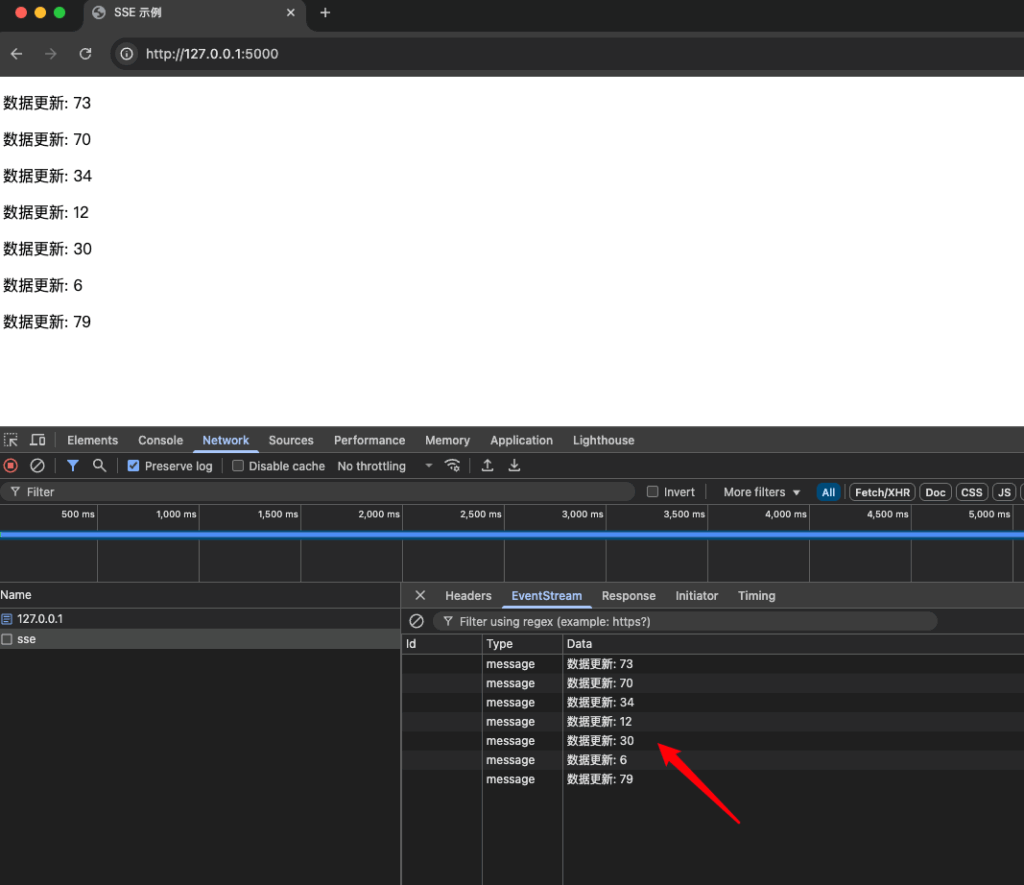Select message row with data 6
The height and width of the screenshot is (885, 1024).
coord(712,760)
